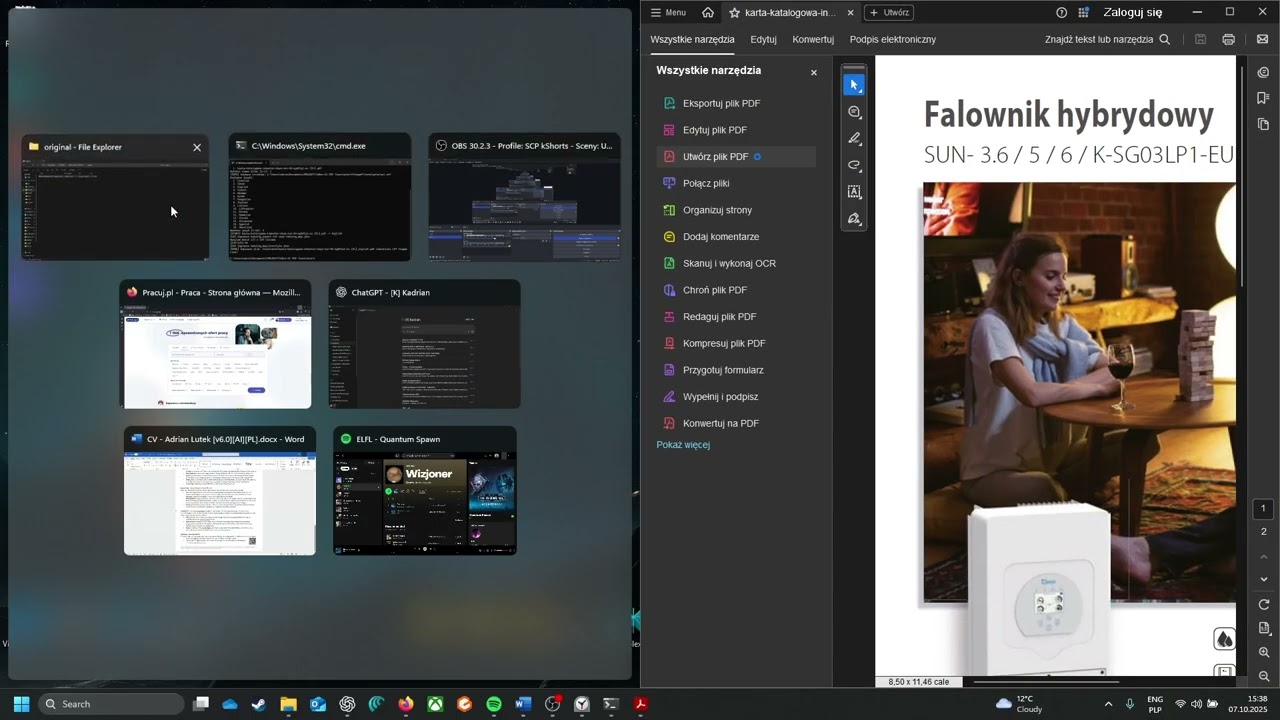Select the CV Word document thumbnail

[x=220, y=491]
